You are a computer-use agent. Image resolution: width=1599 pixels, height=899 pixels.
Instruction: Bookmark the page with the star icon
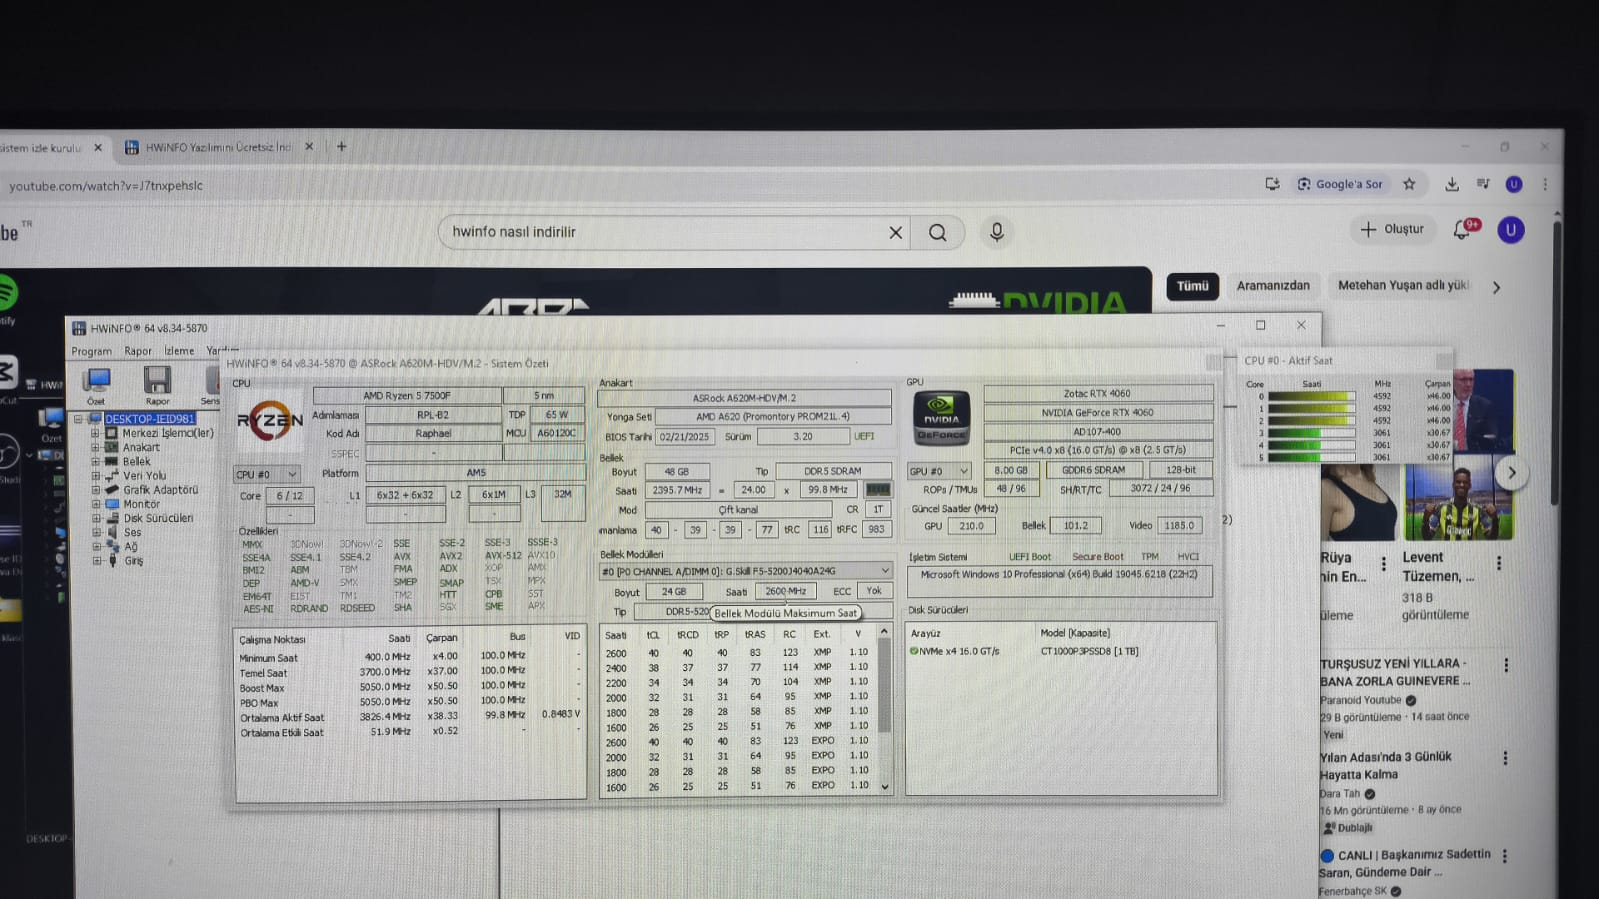point(1409,184)
